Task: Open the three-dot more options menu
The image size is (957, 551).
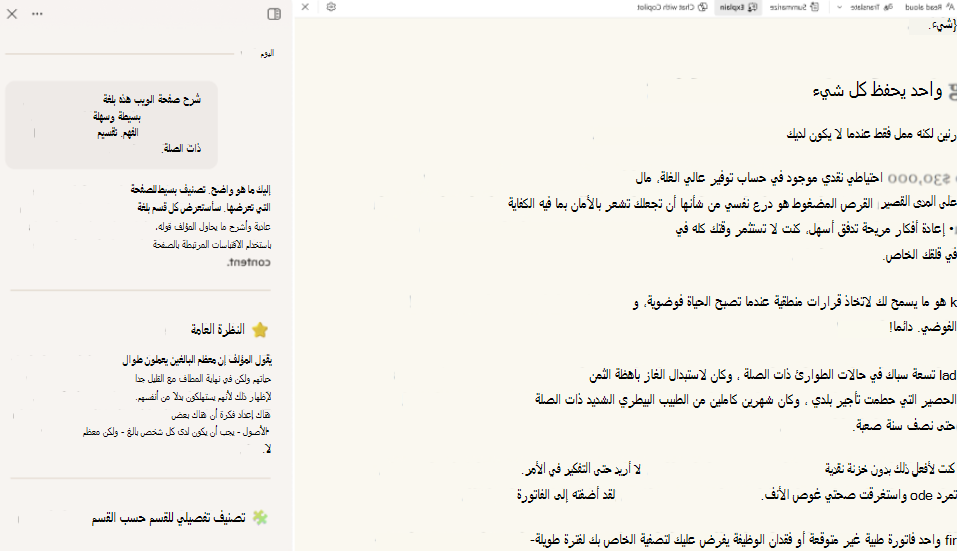Action: [x=37, y=14]
